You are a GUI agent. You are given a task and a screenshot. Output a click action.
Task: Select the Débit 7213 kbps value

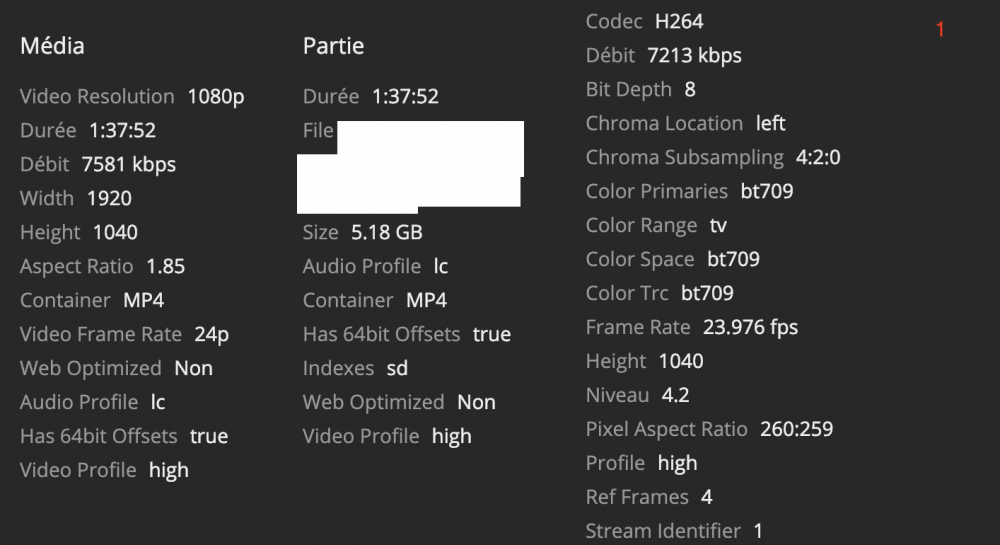pyautogui.click(x=694, y=55)
